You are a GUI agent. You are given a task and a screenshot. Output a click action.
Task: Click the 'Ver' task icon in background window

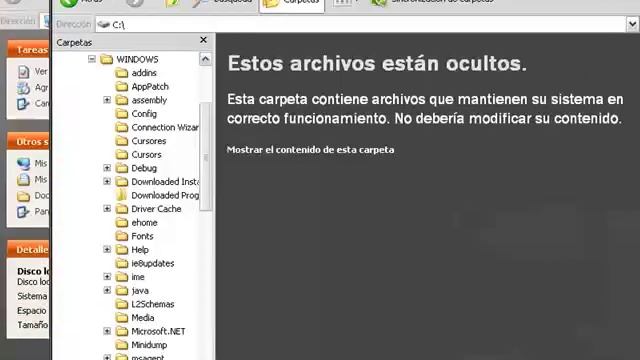[x=23, y=72]
